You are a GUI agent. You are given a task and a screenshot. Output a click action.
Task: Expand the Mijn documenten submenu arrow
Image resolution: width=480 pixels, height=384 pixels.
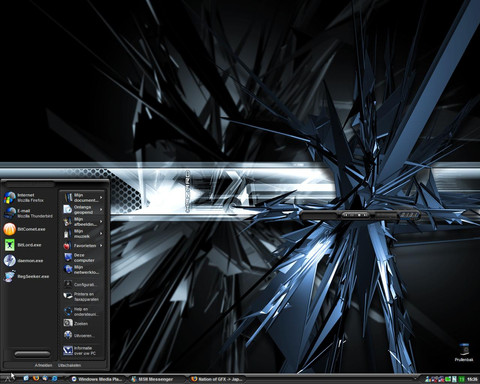[101, 198]
